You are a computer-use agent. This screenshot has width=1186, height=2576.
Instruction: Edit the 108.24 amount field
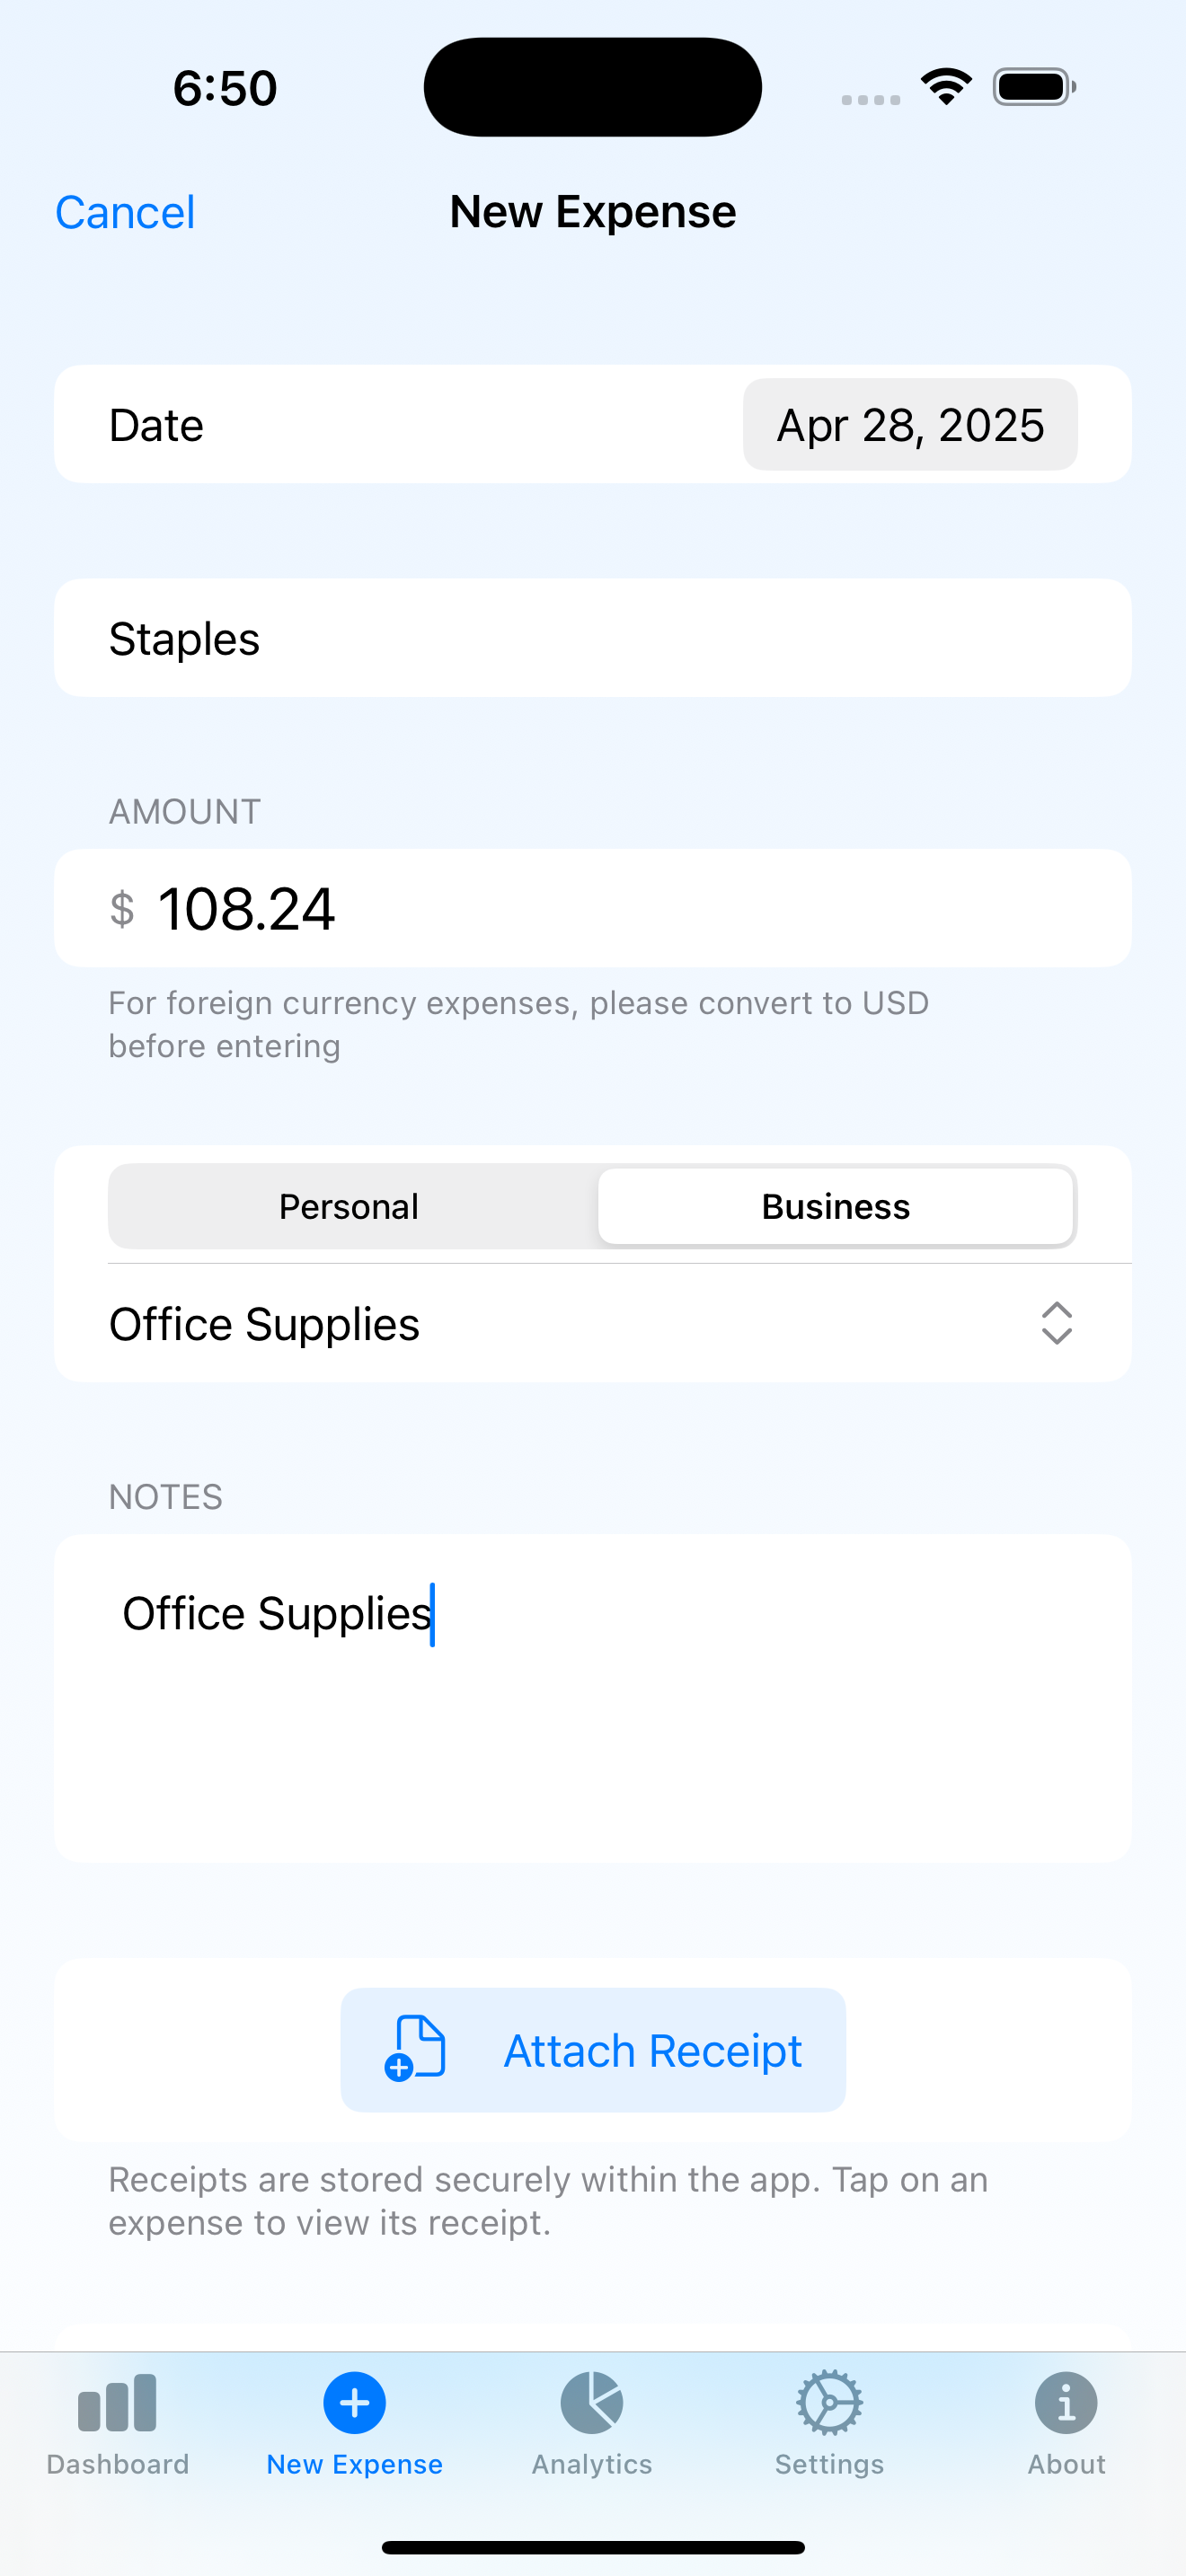(x=592, y=908)
